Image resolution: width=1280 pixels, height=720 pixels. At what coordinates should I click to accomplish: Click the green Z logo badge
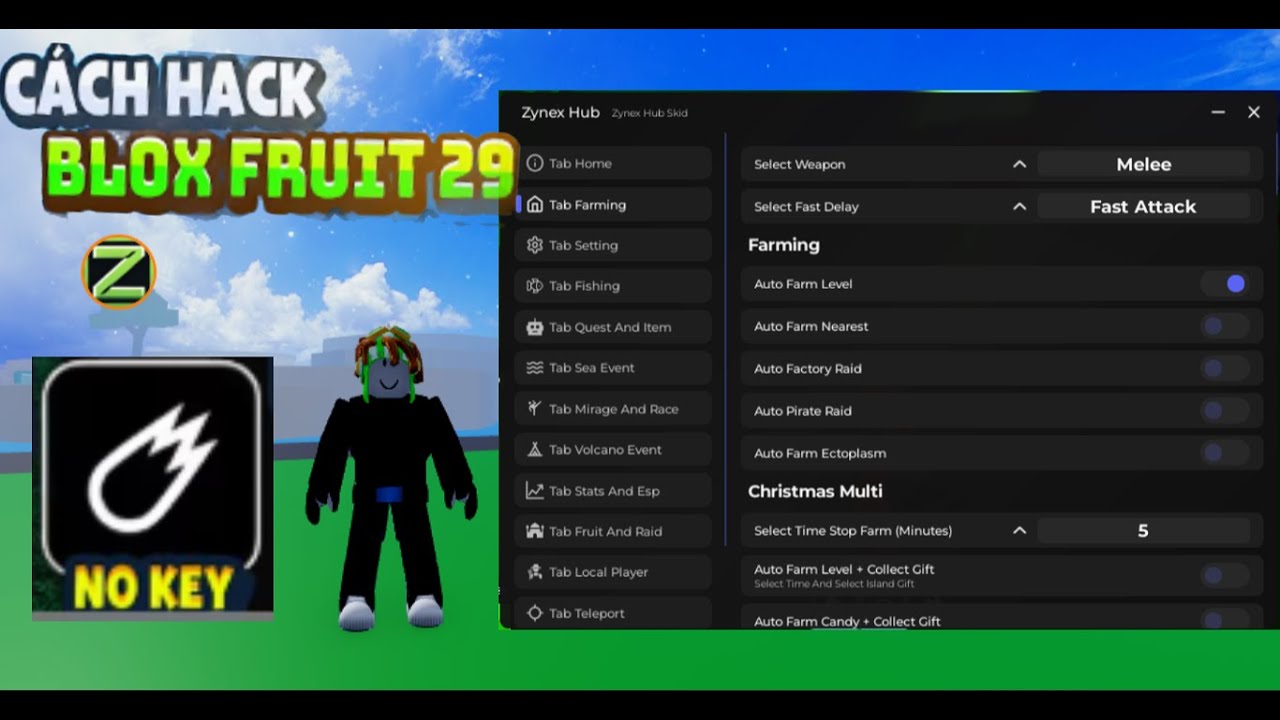(119, 272)
